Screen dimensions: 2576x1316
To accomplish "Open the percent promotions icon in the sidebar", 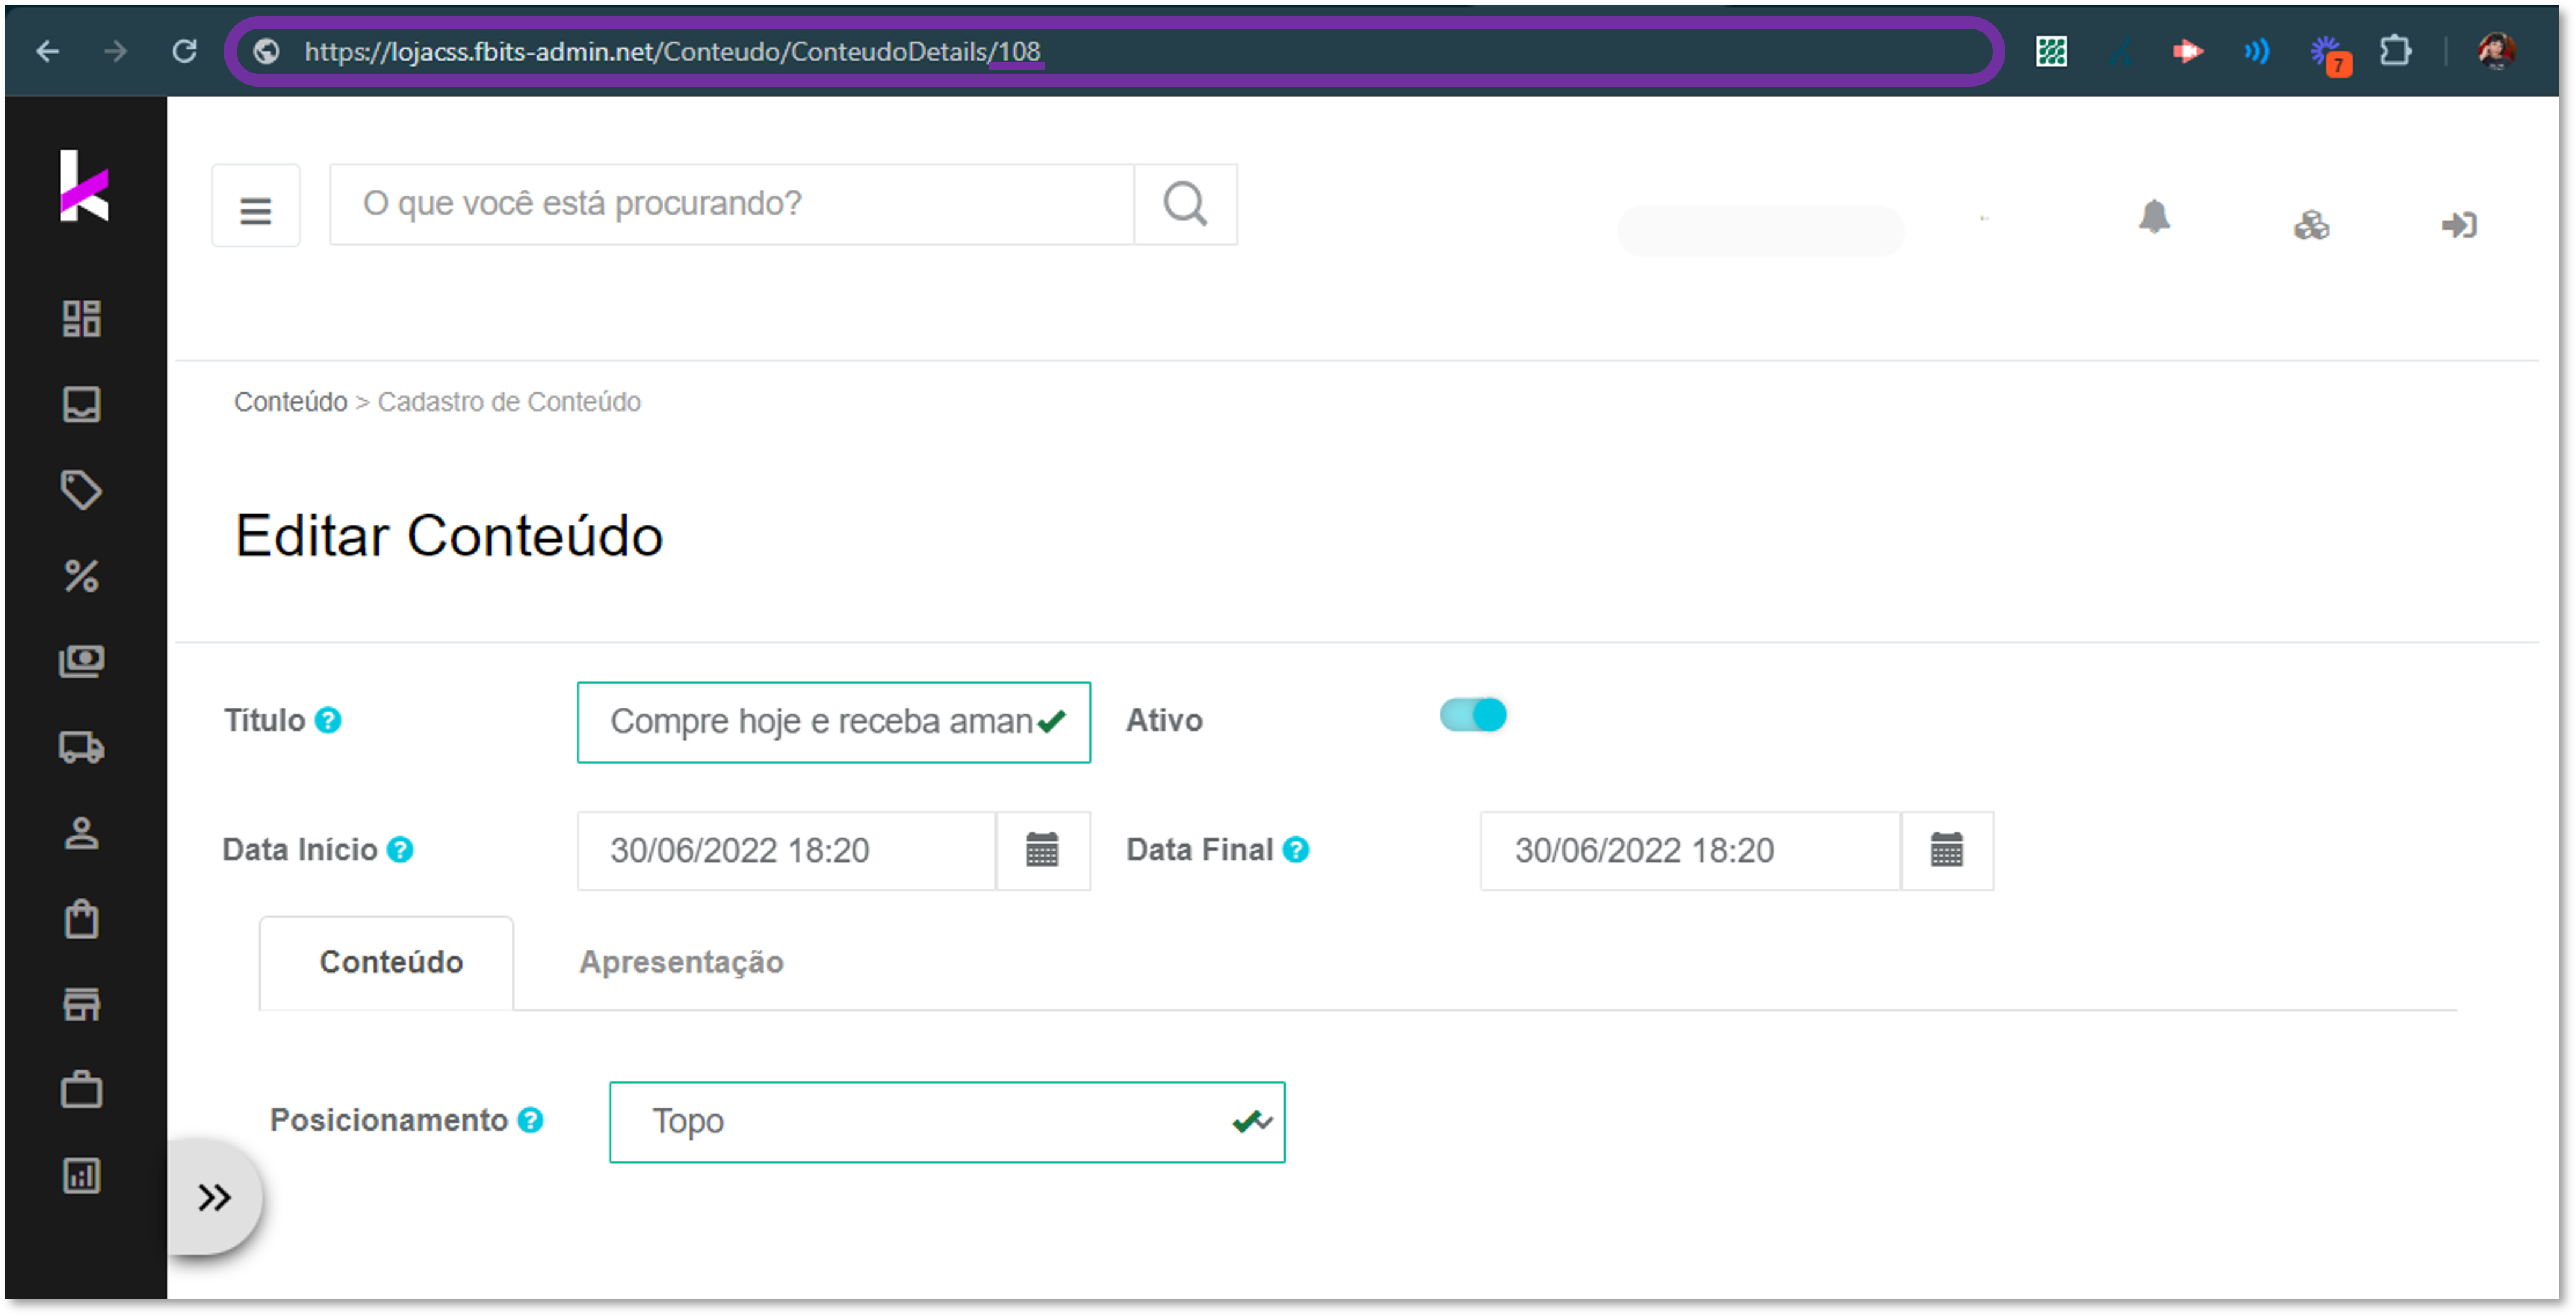I will pos(82,576).
